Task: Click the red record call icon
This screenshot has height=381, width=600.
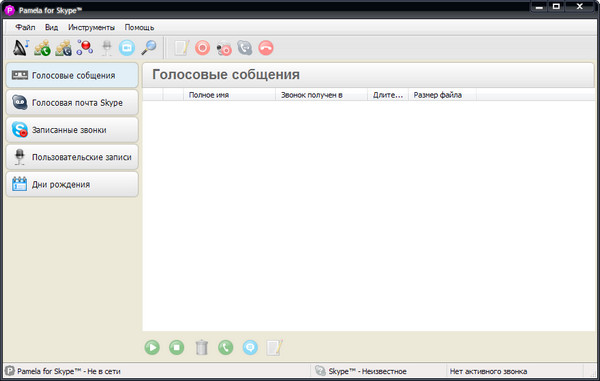Action: click(x=202, y=48)
